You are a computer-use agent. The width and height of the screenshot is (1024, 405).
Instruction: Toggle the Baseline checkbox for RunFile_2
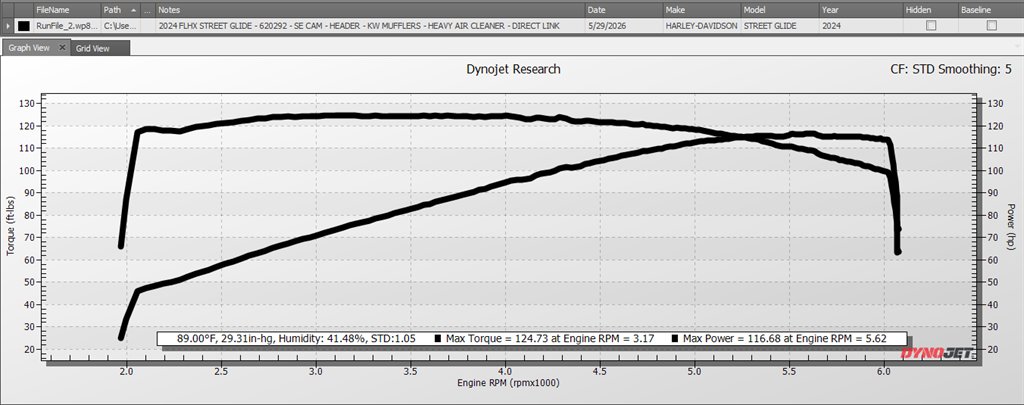(x=991, y=25)
